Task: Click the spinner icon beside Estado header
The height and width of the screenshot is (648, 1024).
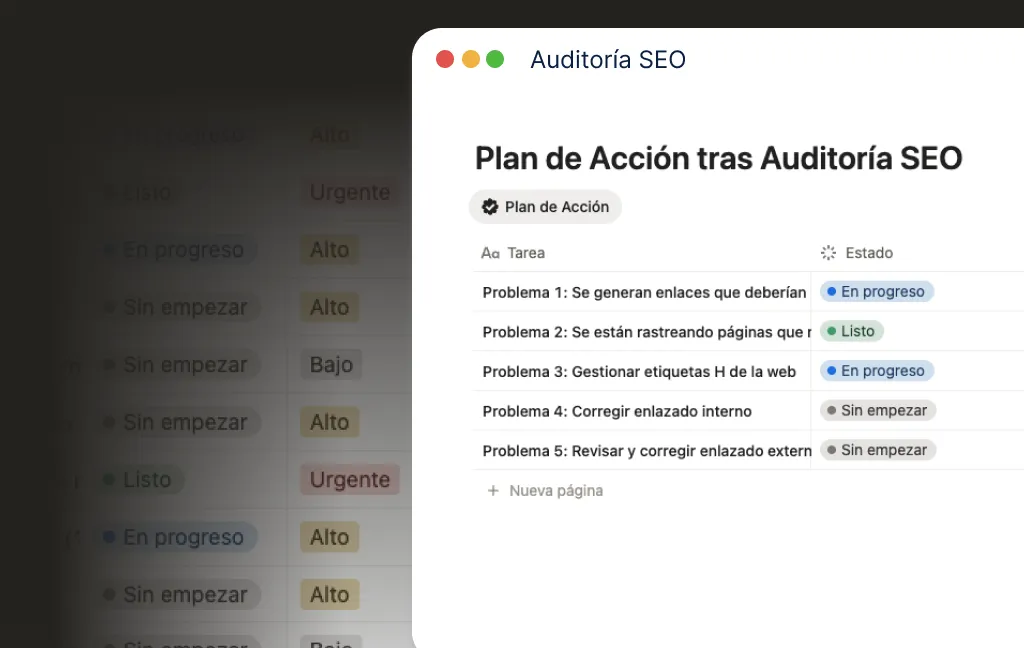Action: [828, 253]
